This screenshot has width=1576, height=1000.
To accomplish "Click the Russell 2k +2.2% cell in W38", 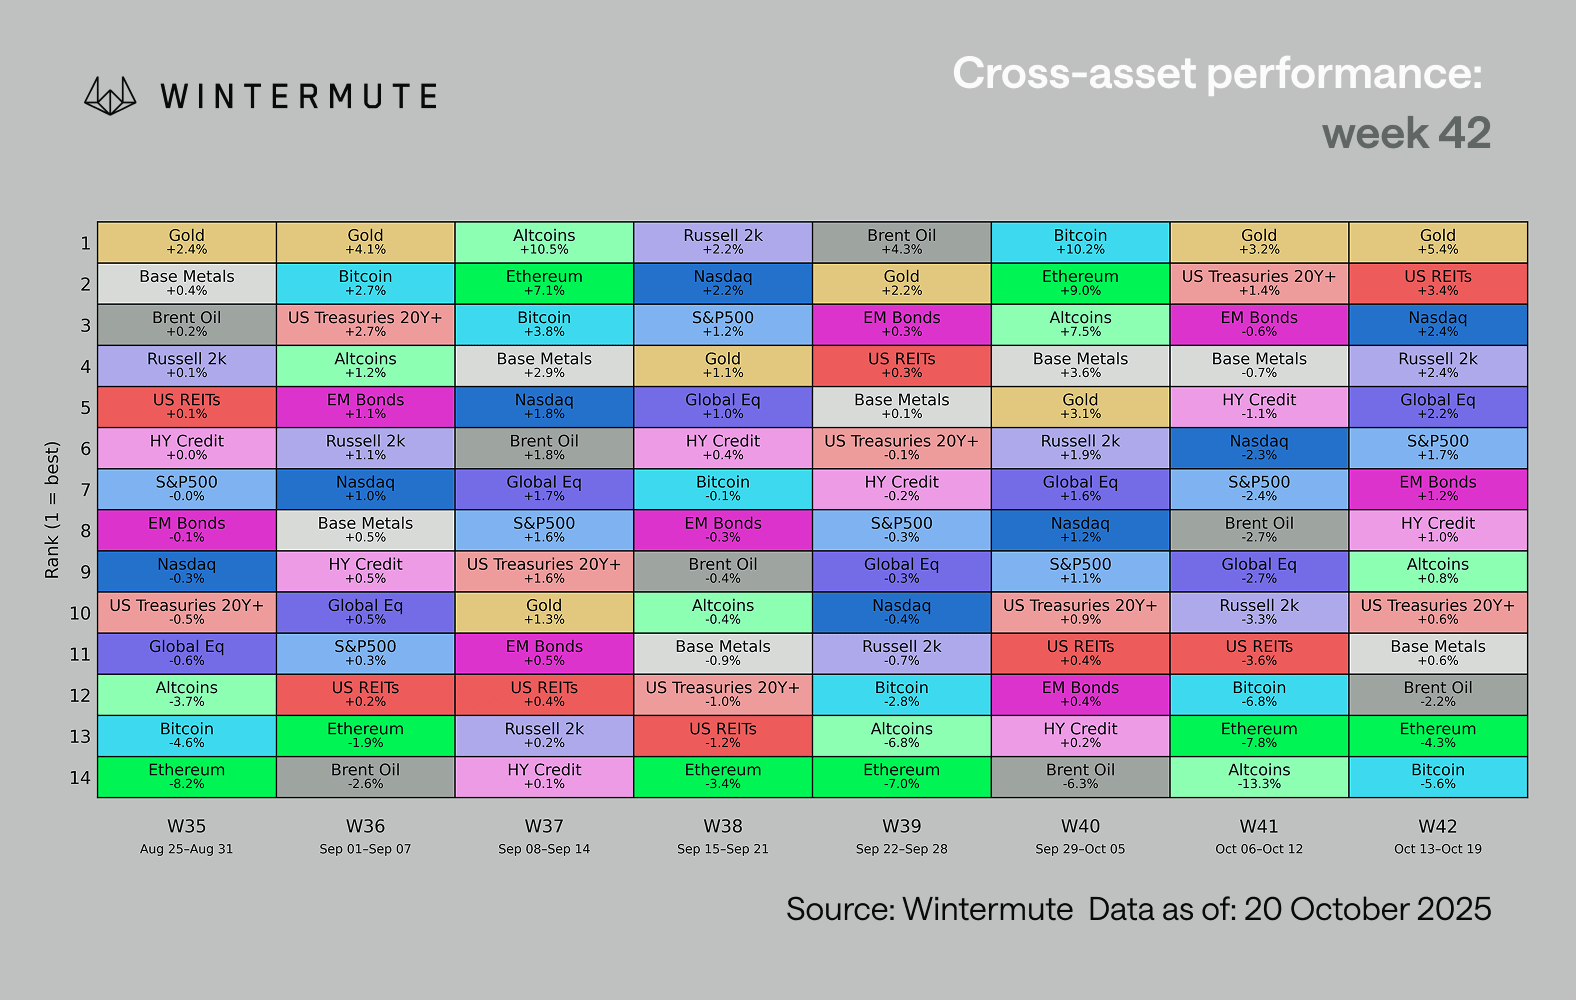I will 723,242.
